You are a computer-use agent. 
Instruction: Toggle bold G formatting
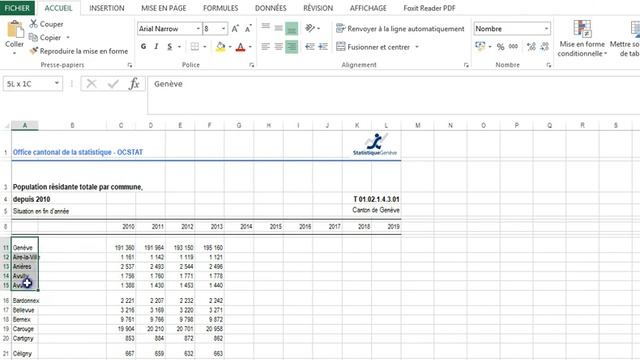point(143,47)
